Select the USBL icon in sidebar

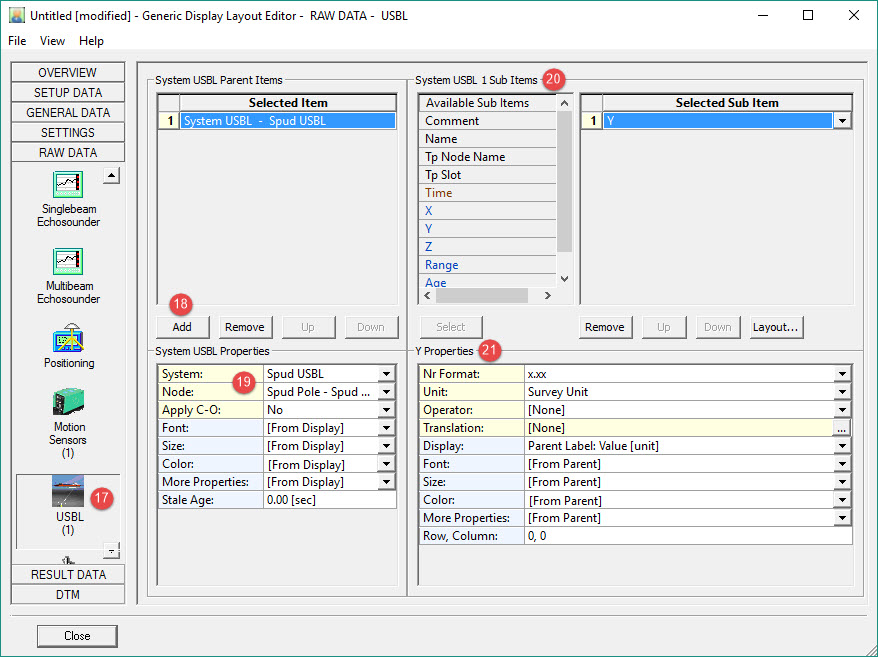click(68, 492)
